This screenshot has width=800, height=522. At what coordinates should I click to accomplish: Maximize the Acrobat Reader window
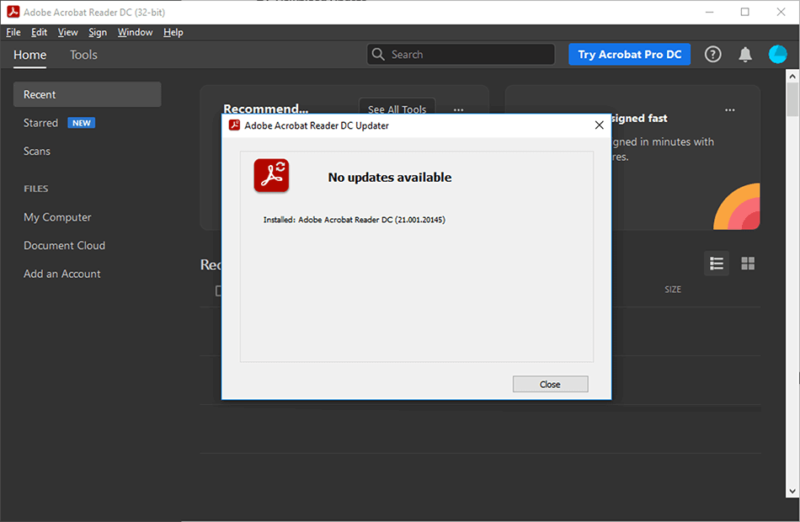(x=745, y=12)
